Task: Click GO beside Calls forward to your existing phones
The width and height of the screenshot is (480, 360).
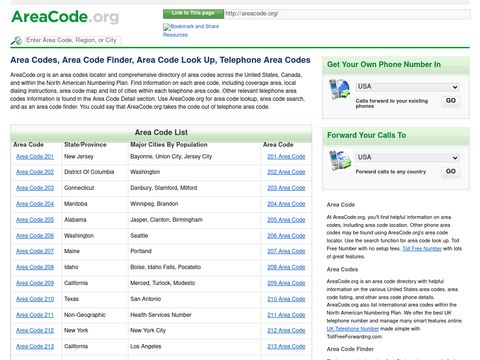Action: [x=451, y=101]
